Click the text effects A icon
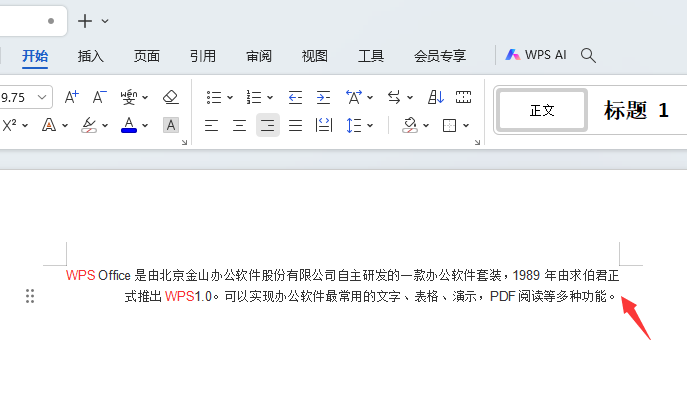The image size is (687, 403). tap(49, 126)
